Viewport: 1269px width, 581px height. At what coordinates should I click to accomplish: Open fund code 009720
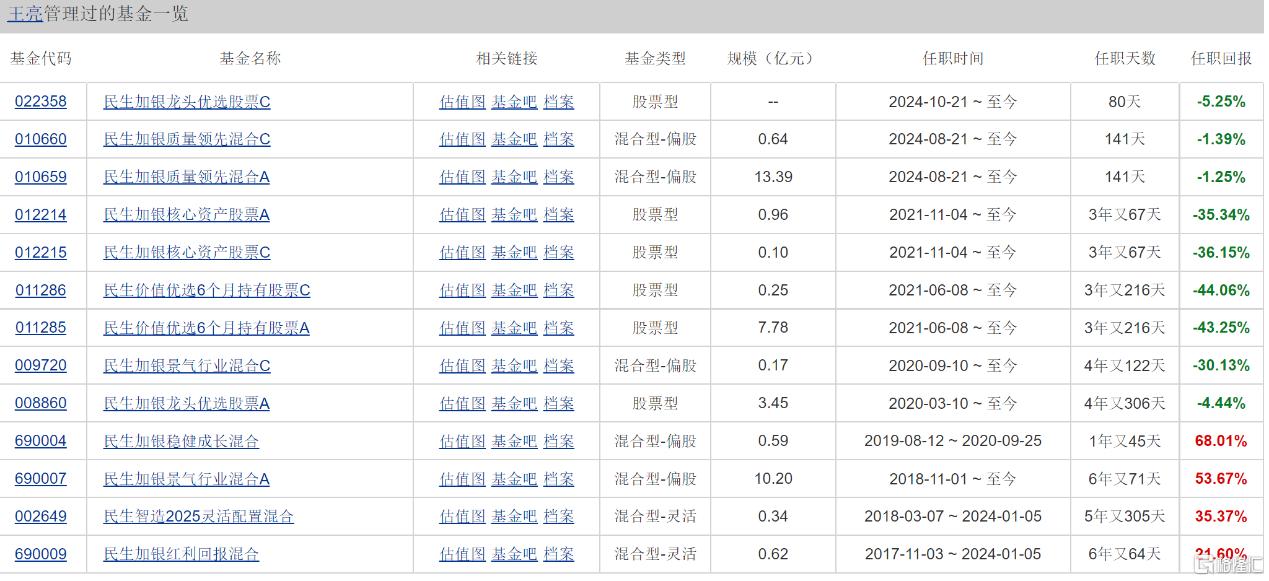41,366
